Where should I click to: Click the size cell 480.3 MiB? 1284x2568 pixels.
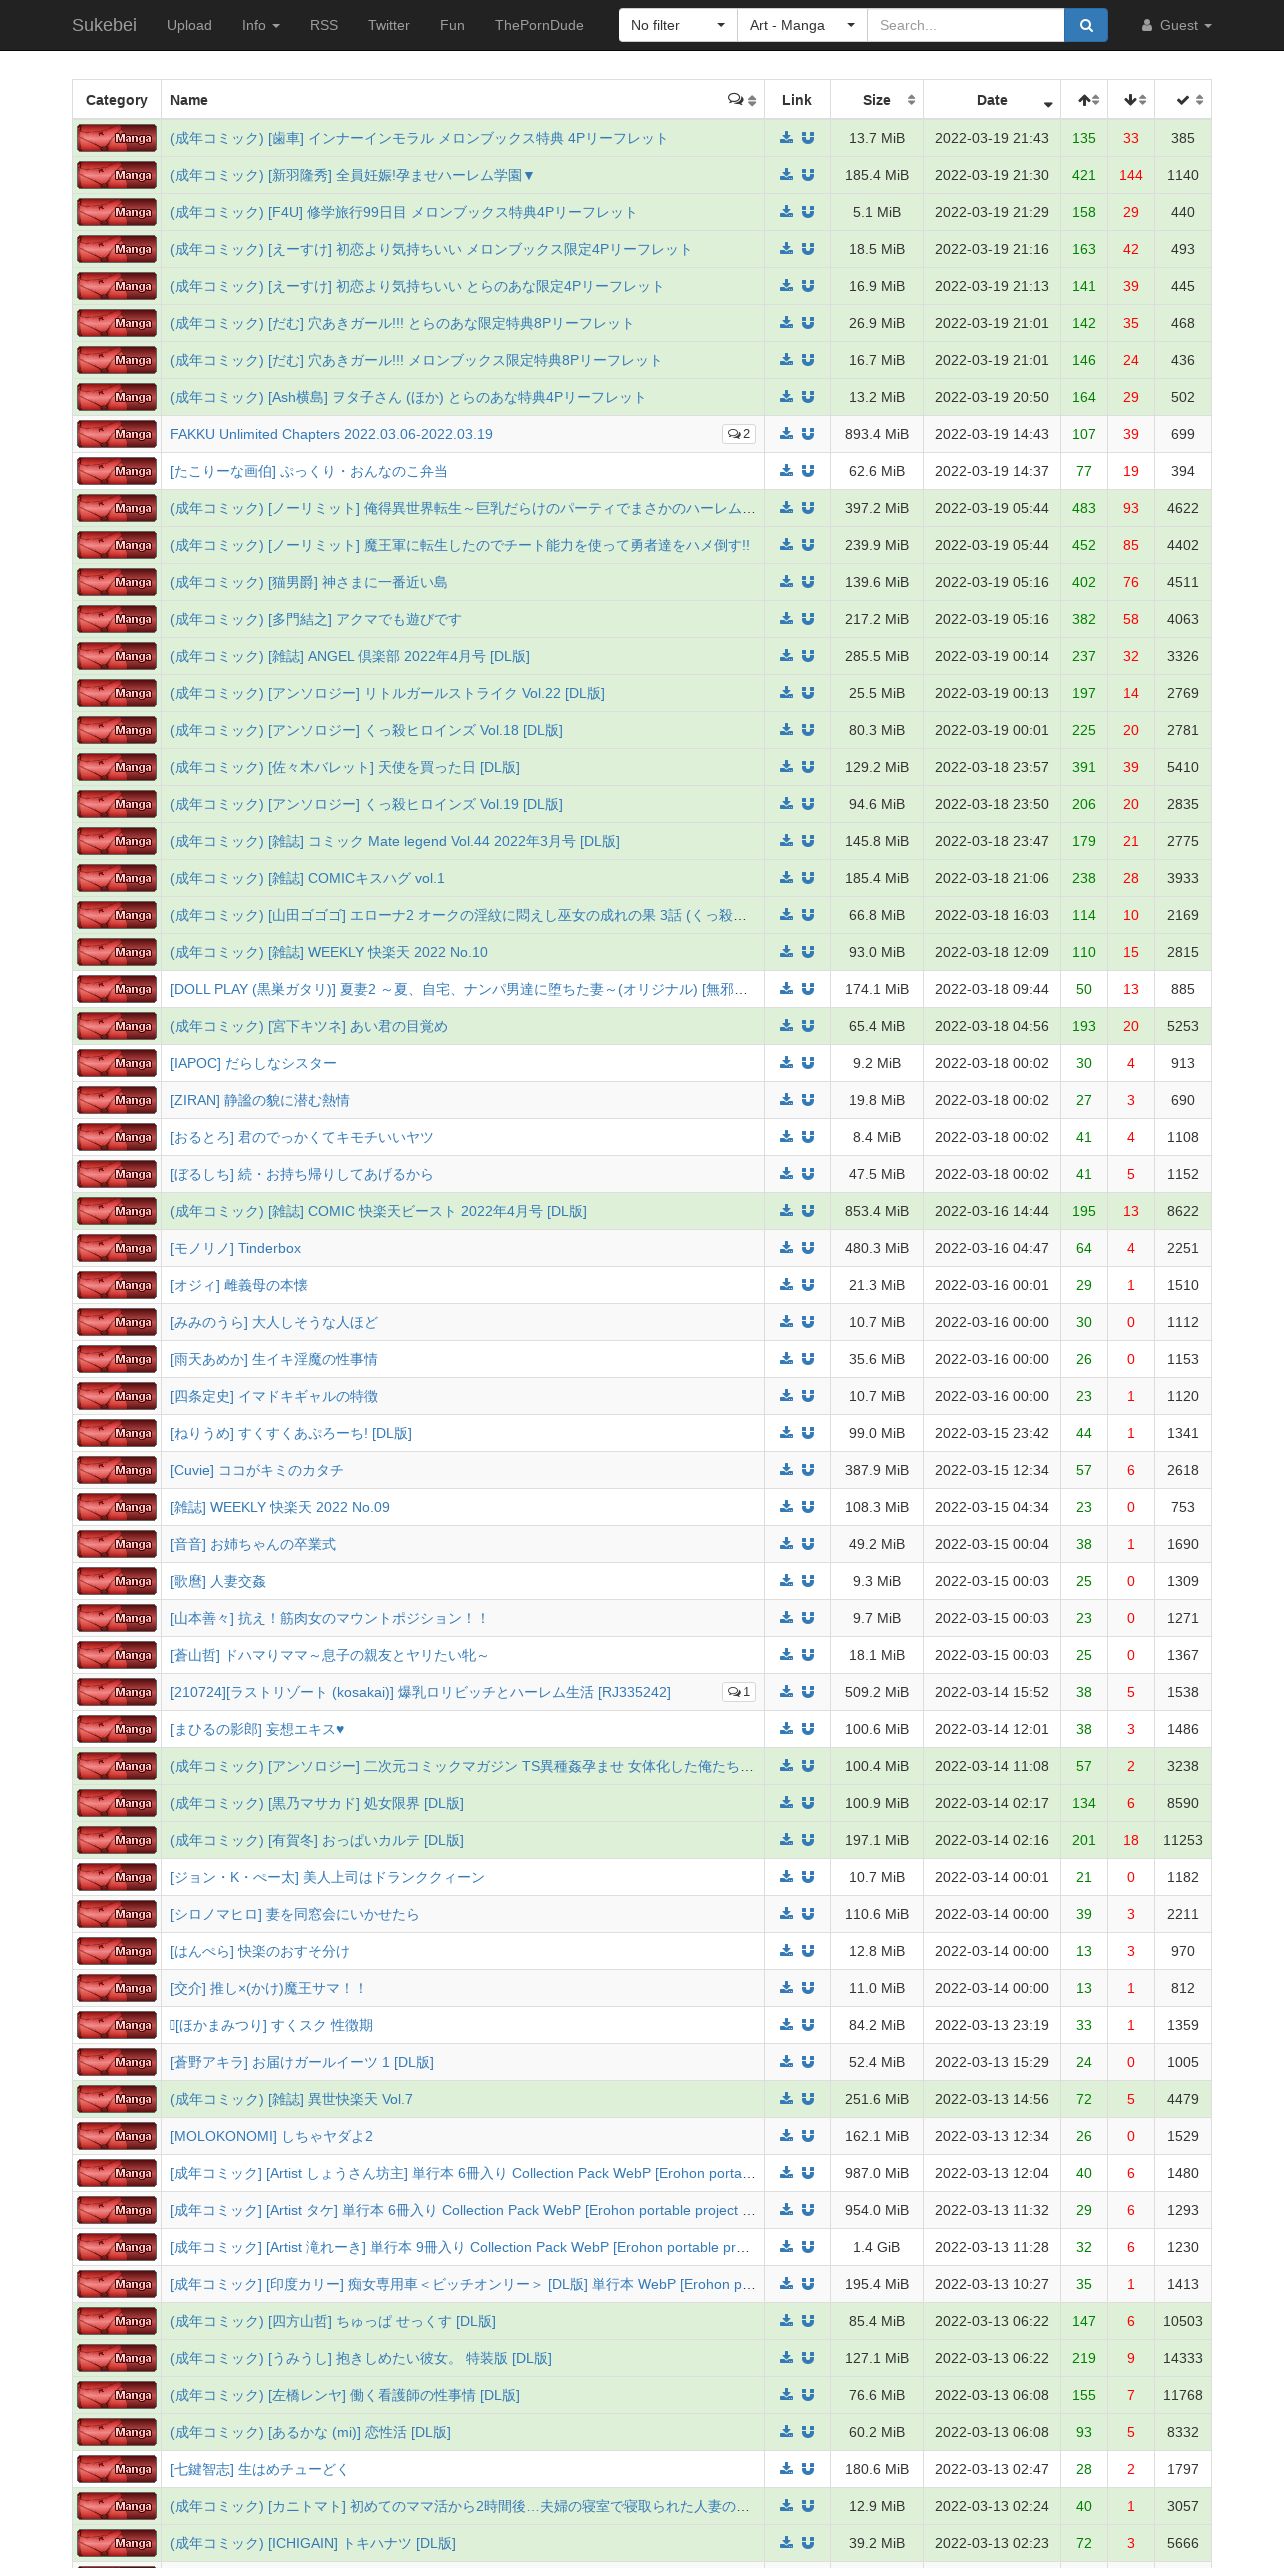pos(877,1248)
